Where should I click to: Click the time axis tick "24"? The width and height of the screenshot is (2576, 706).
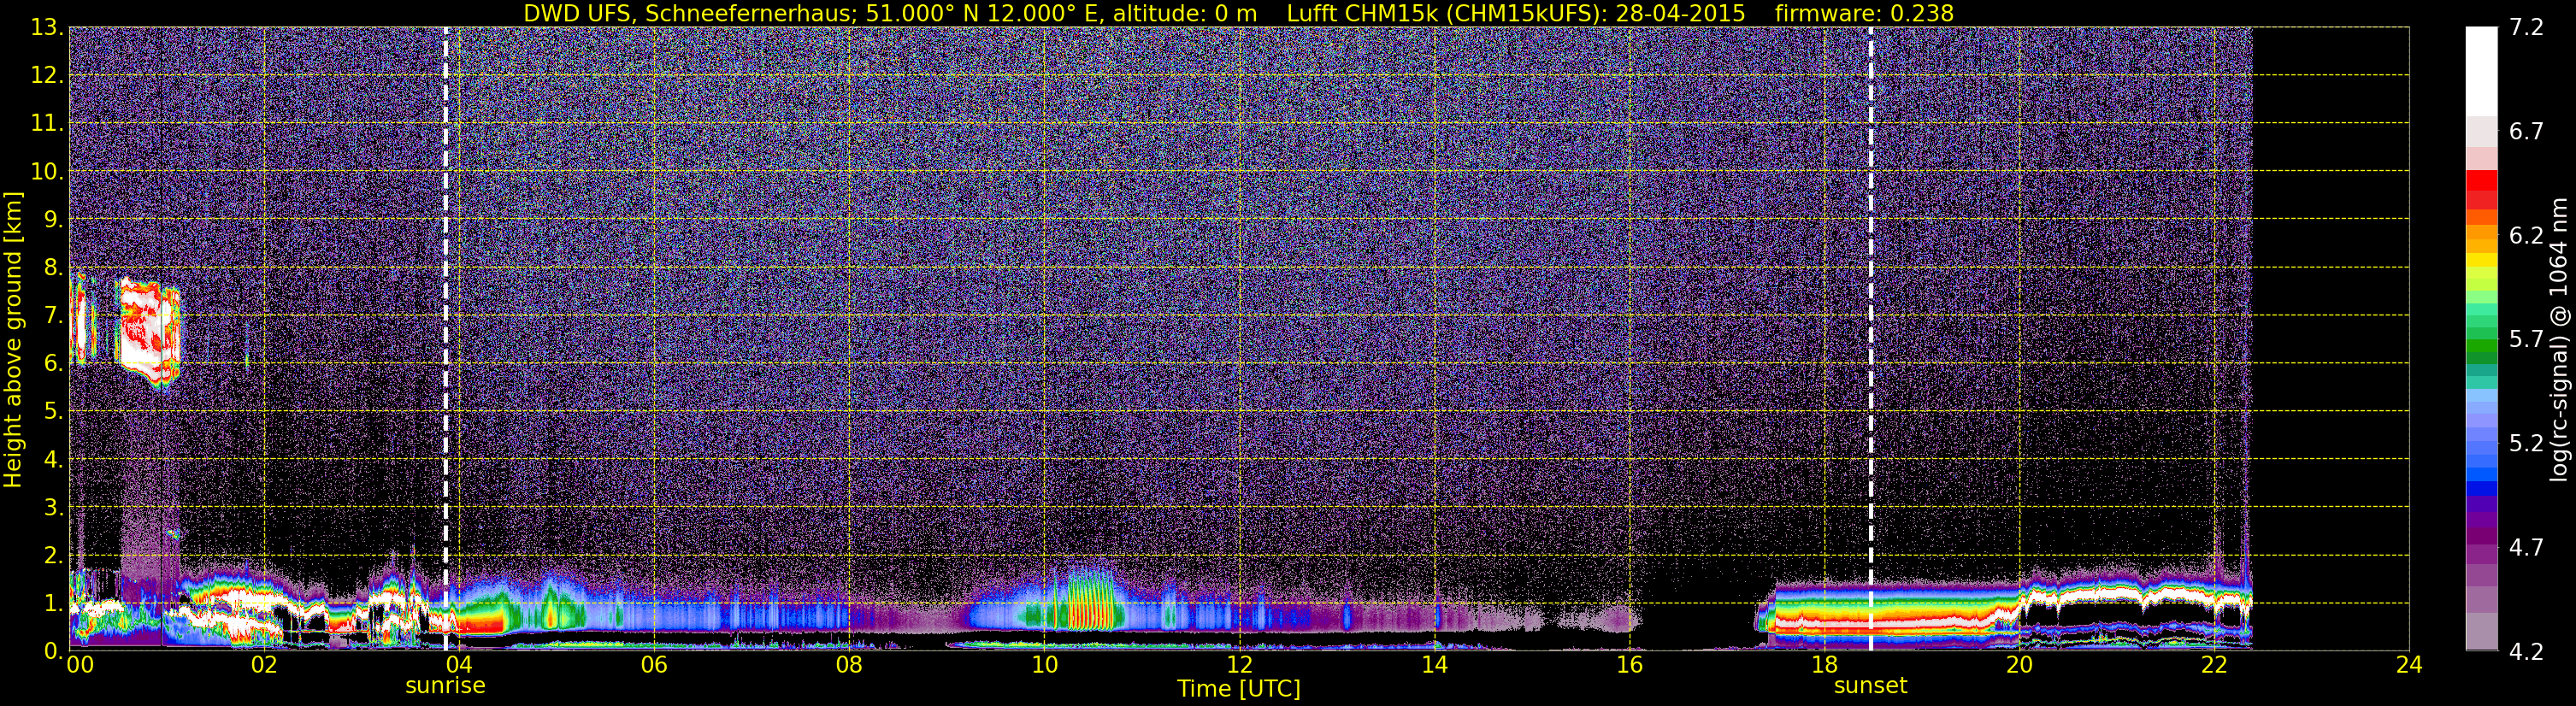(2409, 666)
